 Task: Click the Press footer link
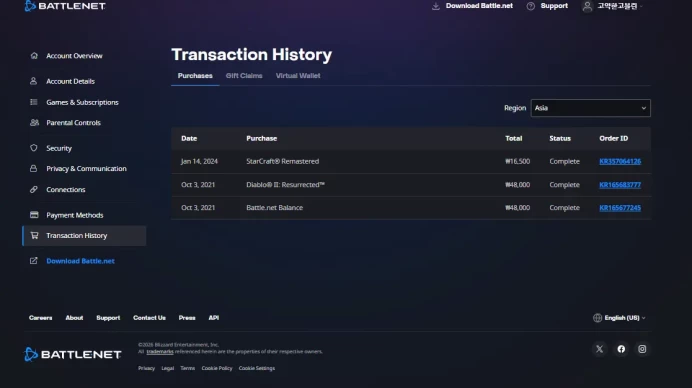(x=187, y=318)
